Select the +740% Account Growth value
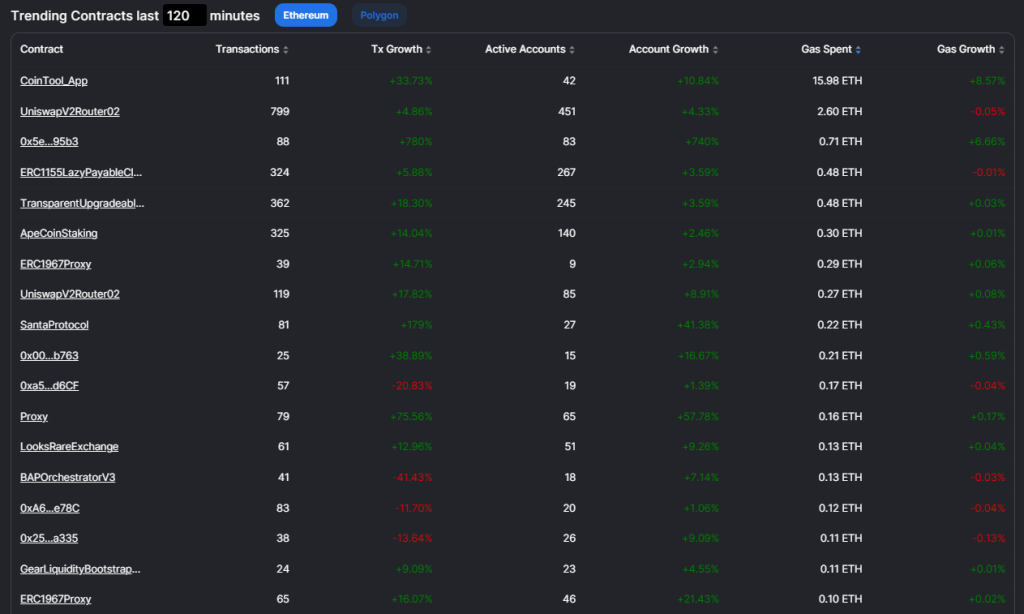 coord(701,142)
